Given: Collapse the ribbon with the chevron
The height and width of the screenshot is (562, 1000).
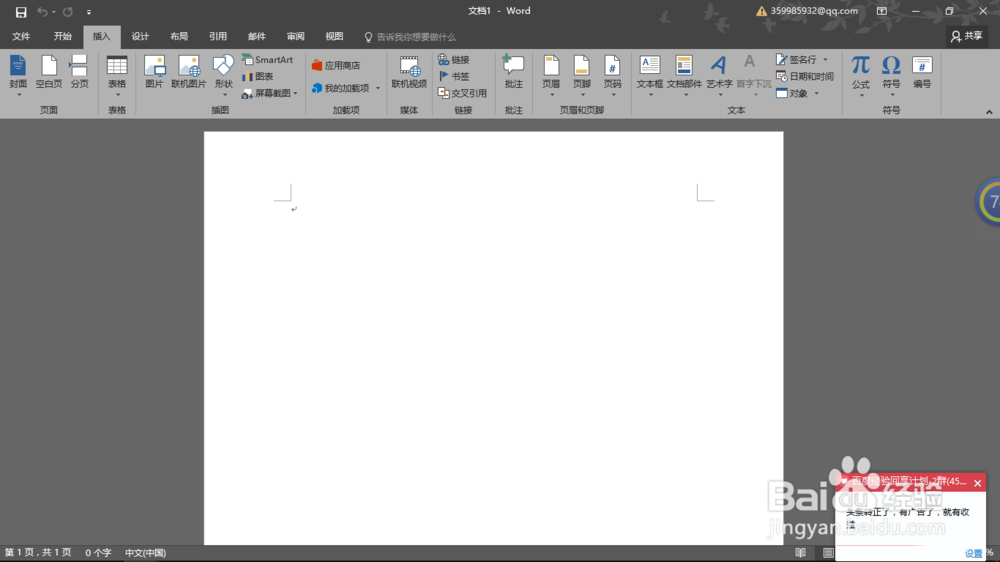Looking at the screenshot, I should tap(989, 112).
